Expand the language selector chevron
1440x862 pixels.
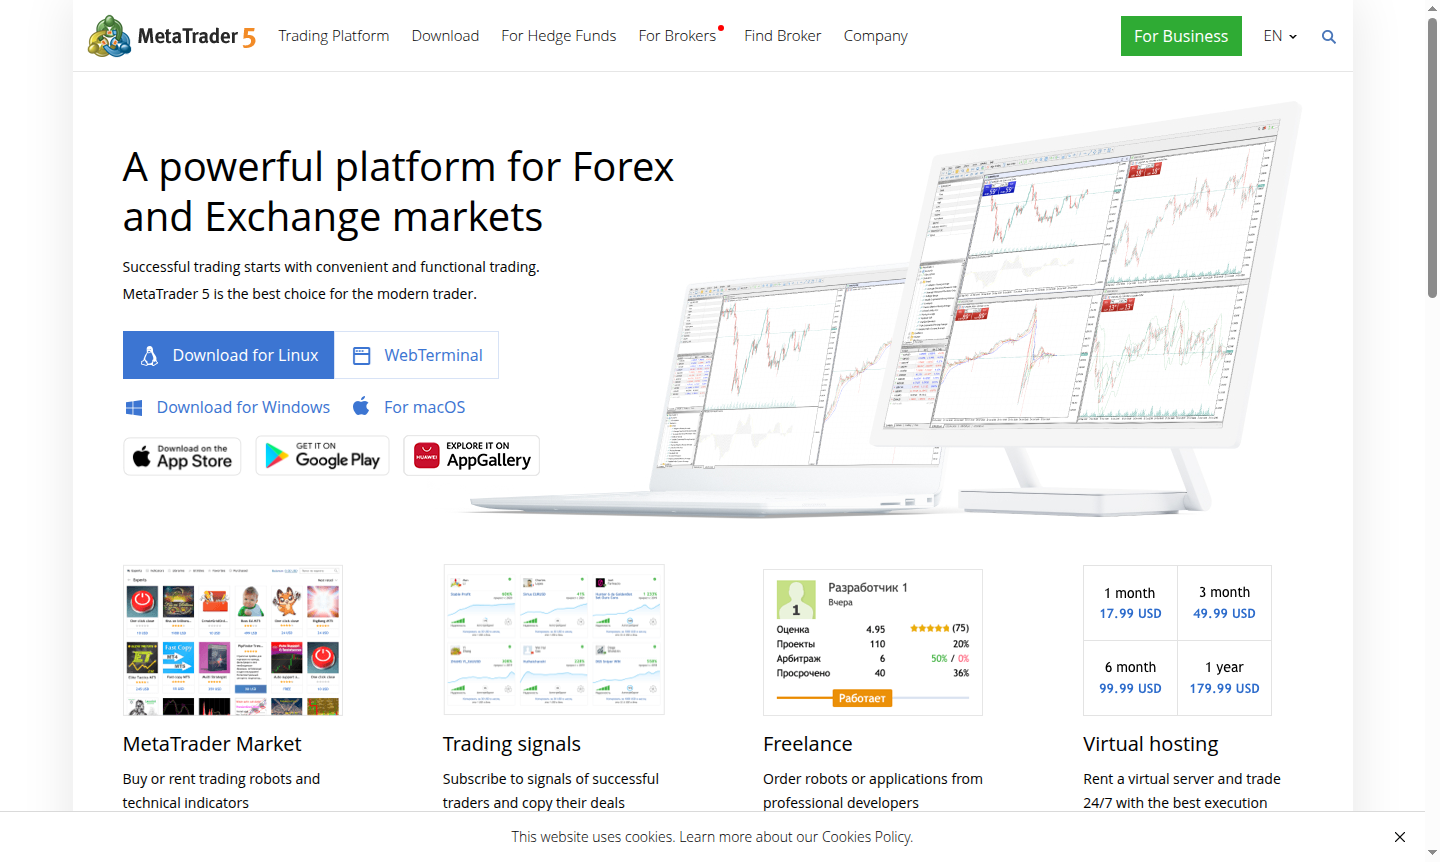click(x=1292, y=37)
